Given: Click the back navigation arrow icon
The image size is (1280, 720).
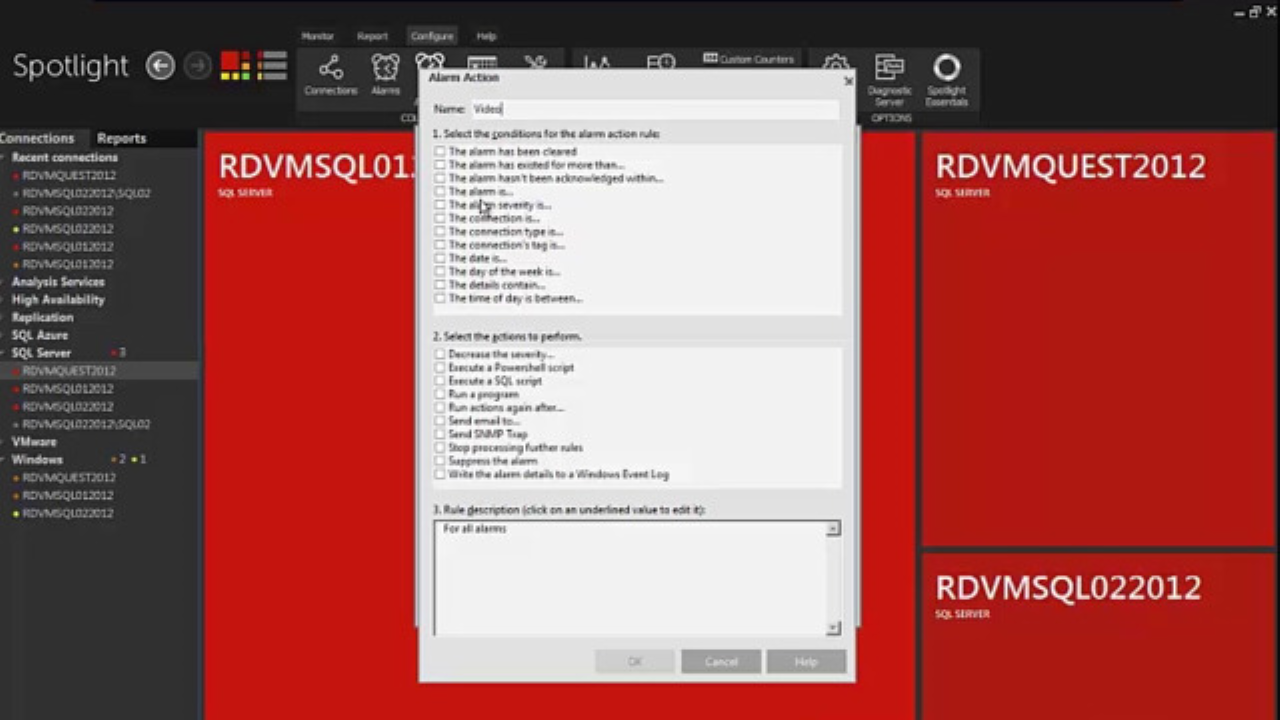Looking at the screenshot, I should pyautogui.click(x=160, y=66).
